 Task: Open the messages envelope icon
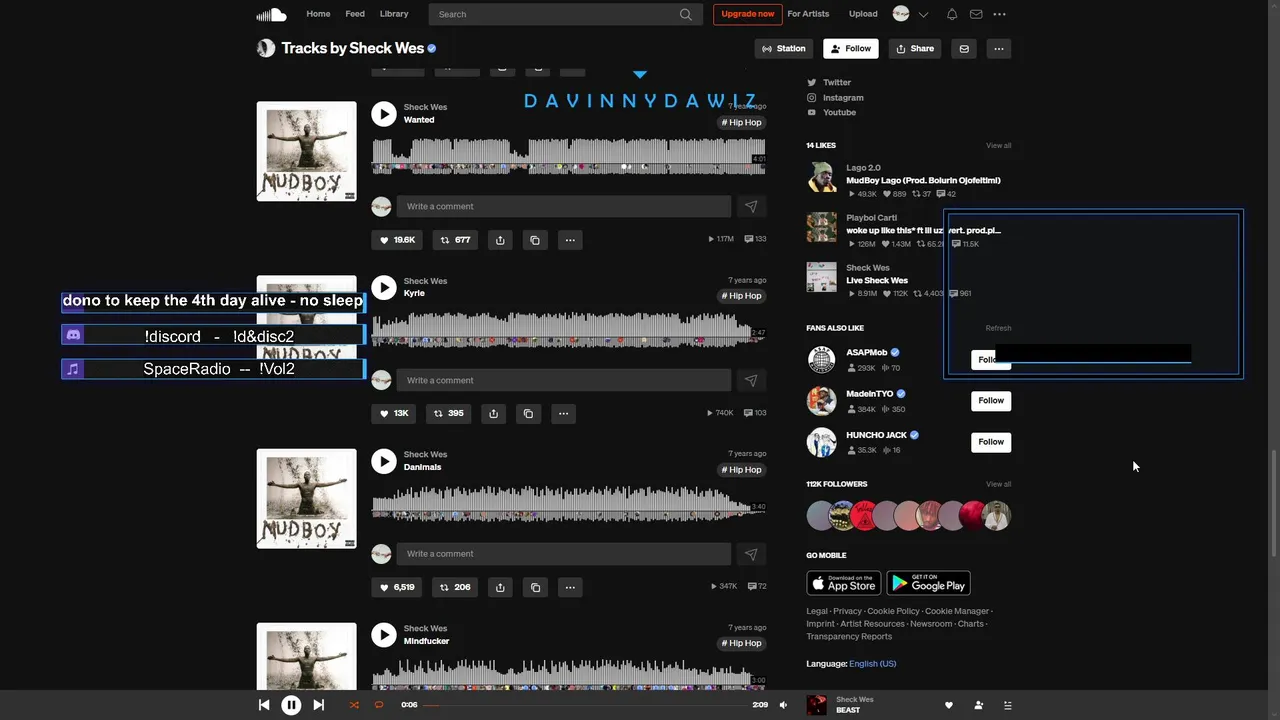click(976, 14)
